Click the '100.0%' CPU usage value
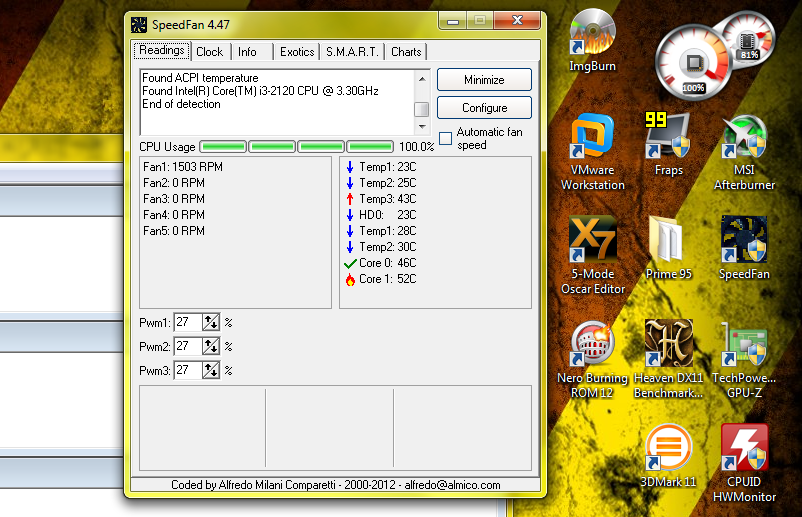The width and height of the screenshot is (802, 517). (x=416, y=147)
